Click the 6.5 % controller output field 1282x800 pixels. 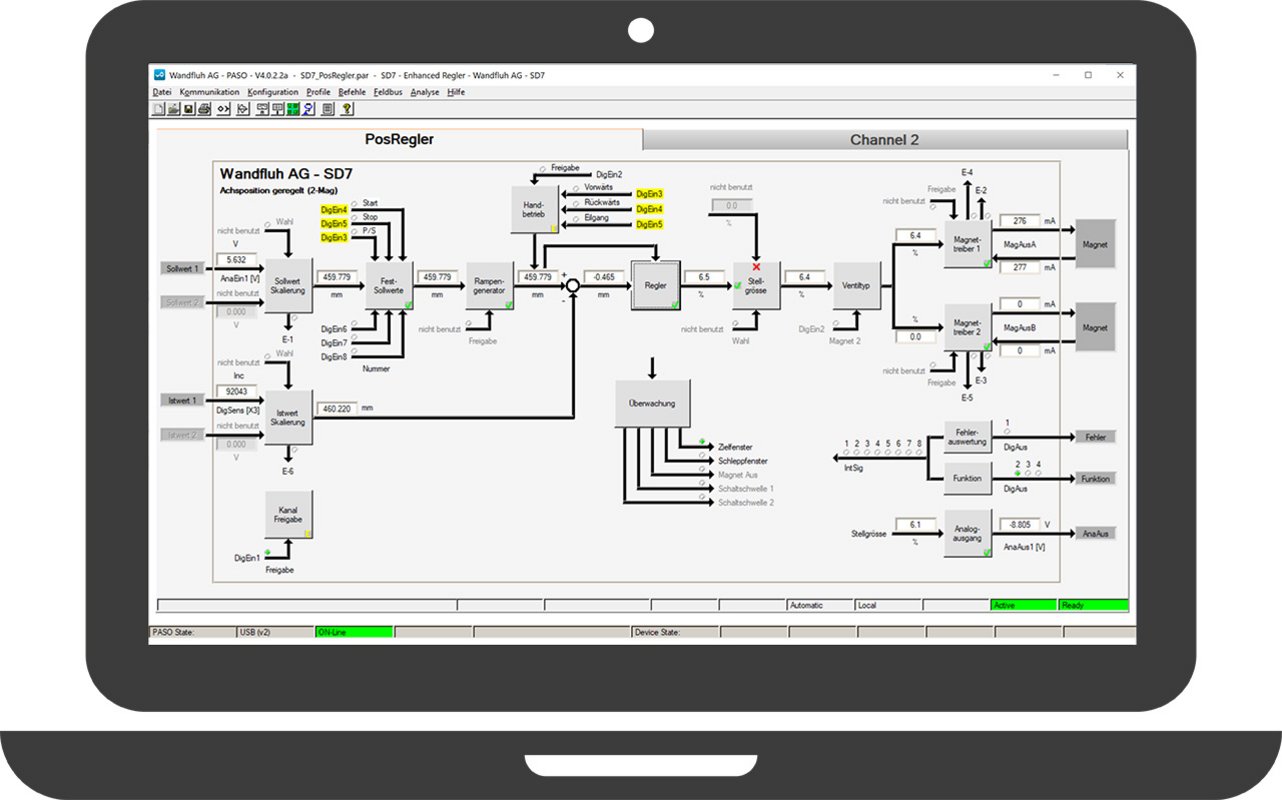705,277
